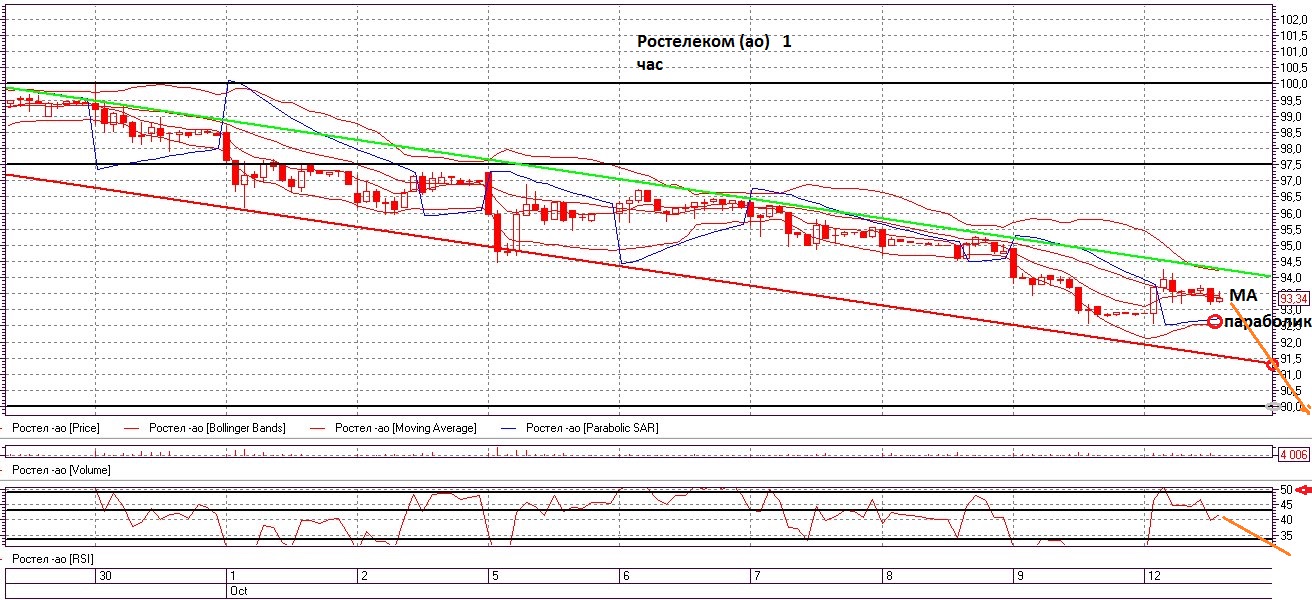Click the volume value box 4 006

[1293, 454]
